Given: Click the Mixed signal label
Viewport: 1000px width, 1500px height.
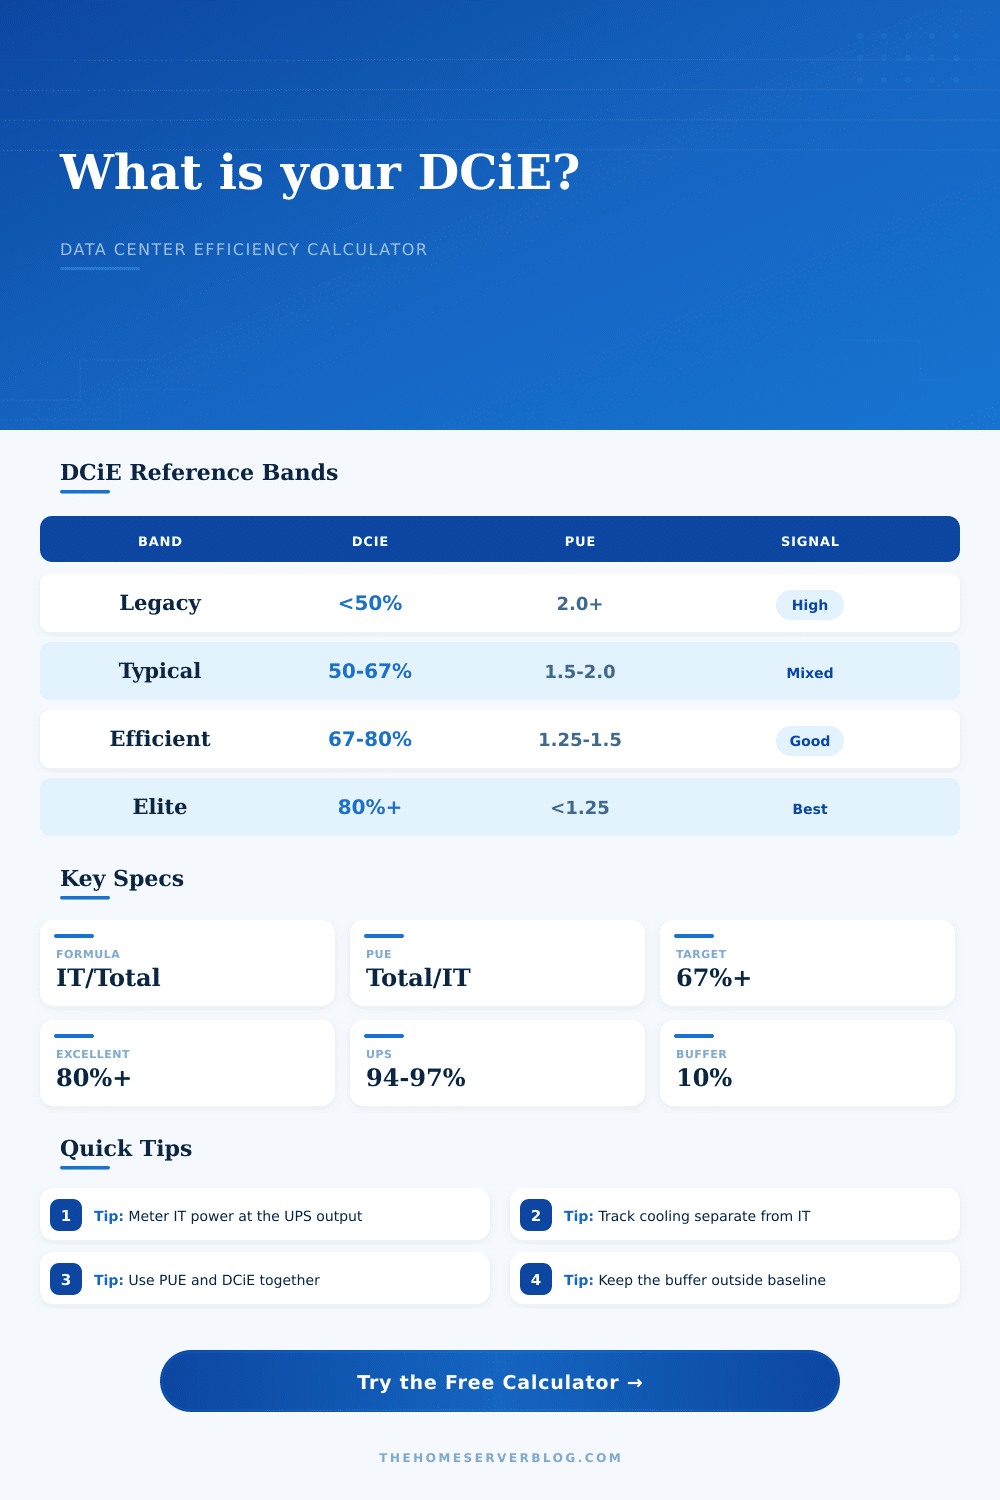Looking at the screenshot, I should coord(810,673).
